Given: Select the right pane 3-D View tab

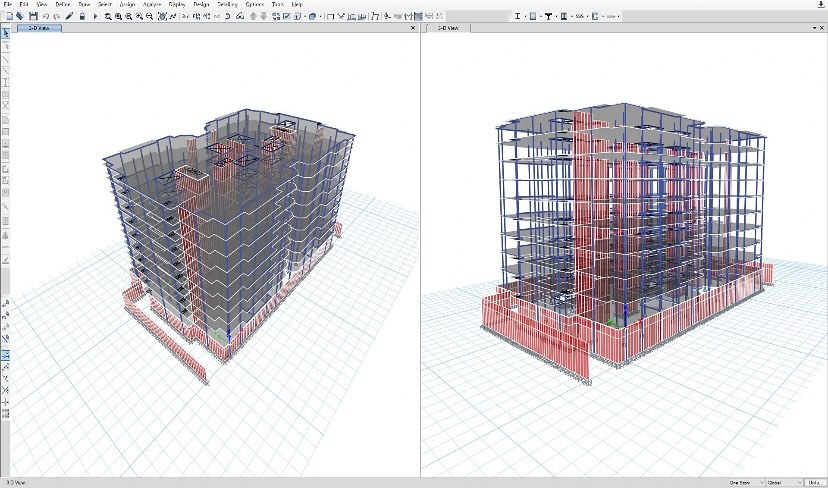Looking at the screenshot, I should pyautogui.click(x=446, y=28).
